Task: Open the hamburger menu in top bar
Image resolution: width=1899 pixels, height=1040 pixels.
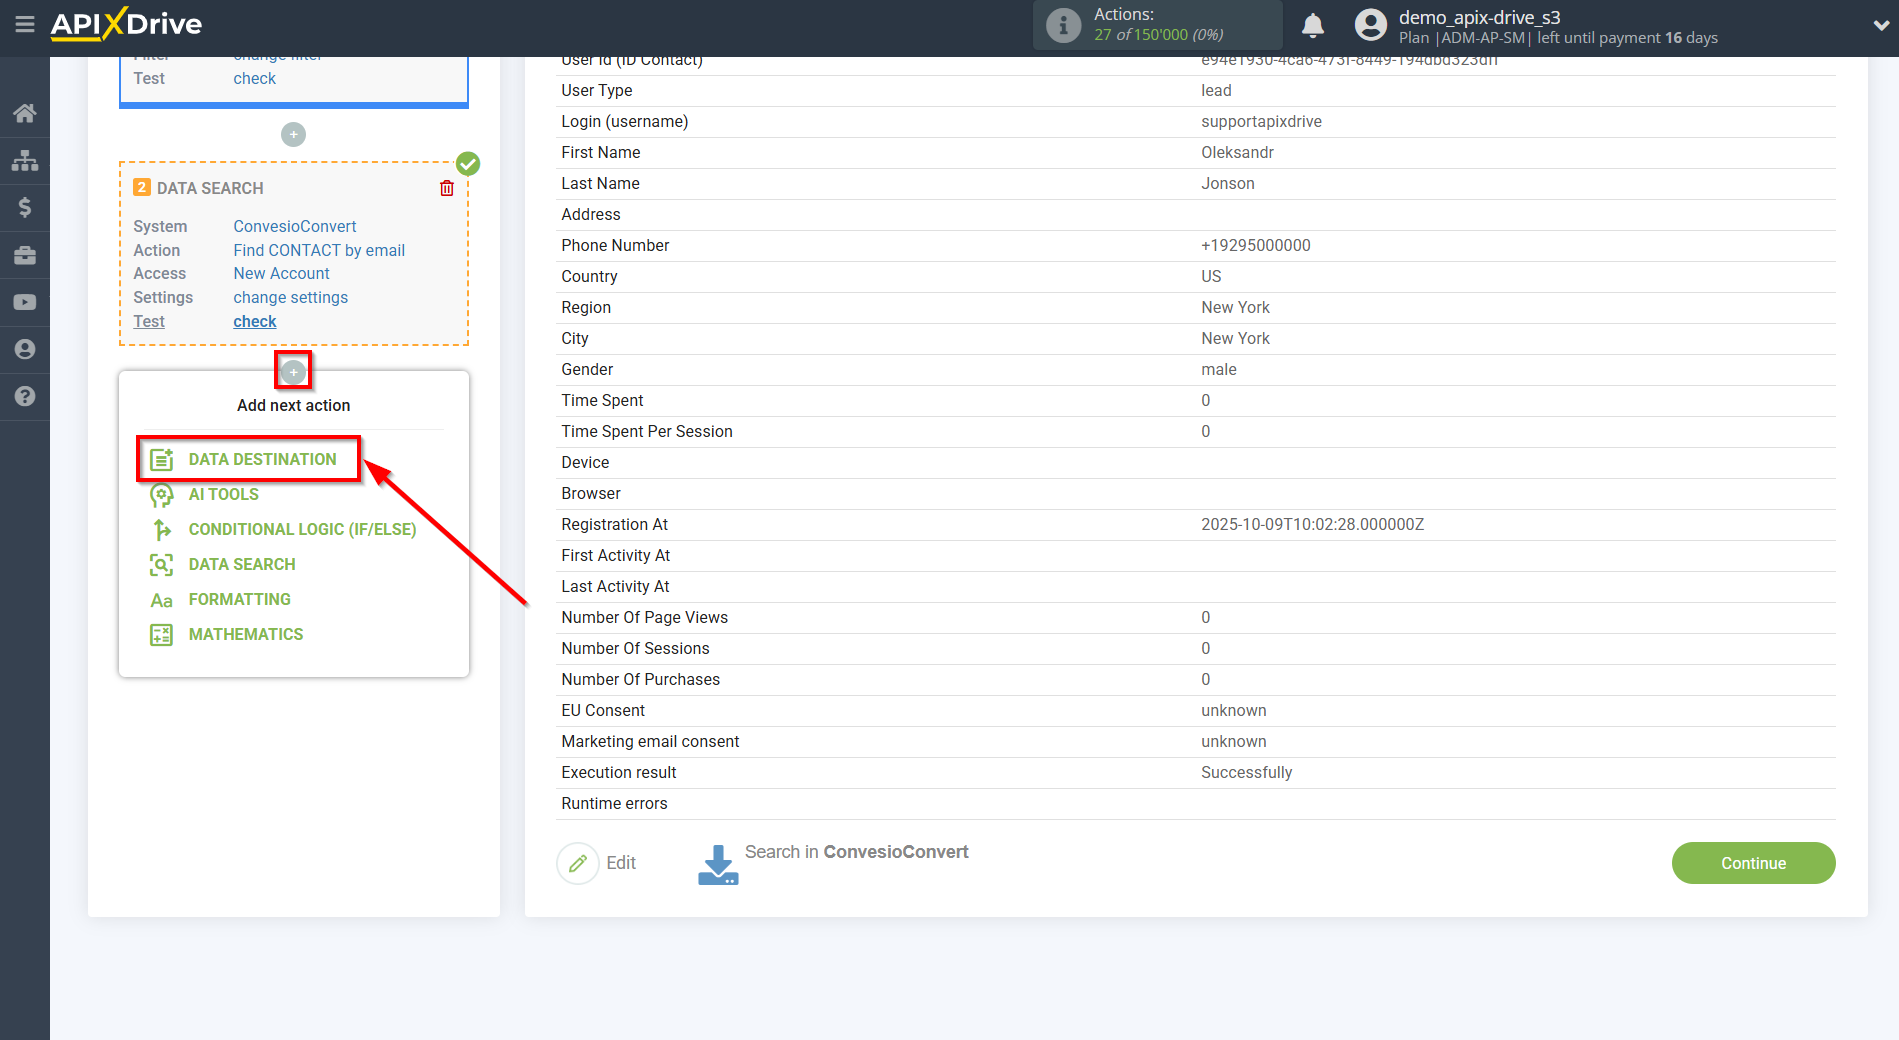Action: click(x=24, y=24)
